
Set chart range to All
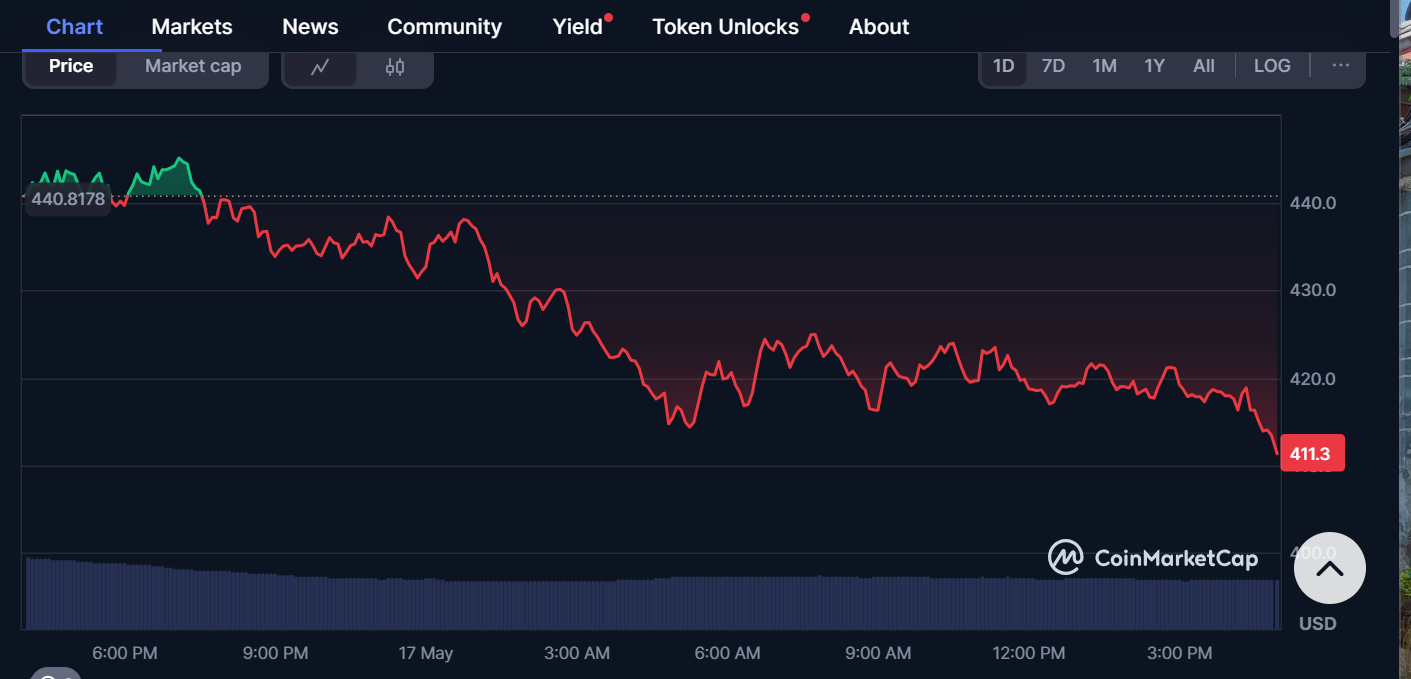1204,66
